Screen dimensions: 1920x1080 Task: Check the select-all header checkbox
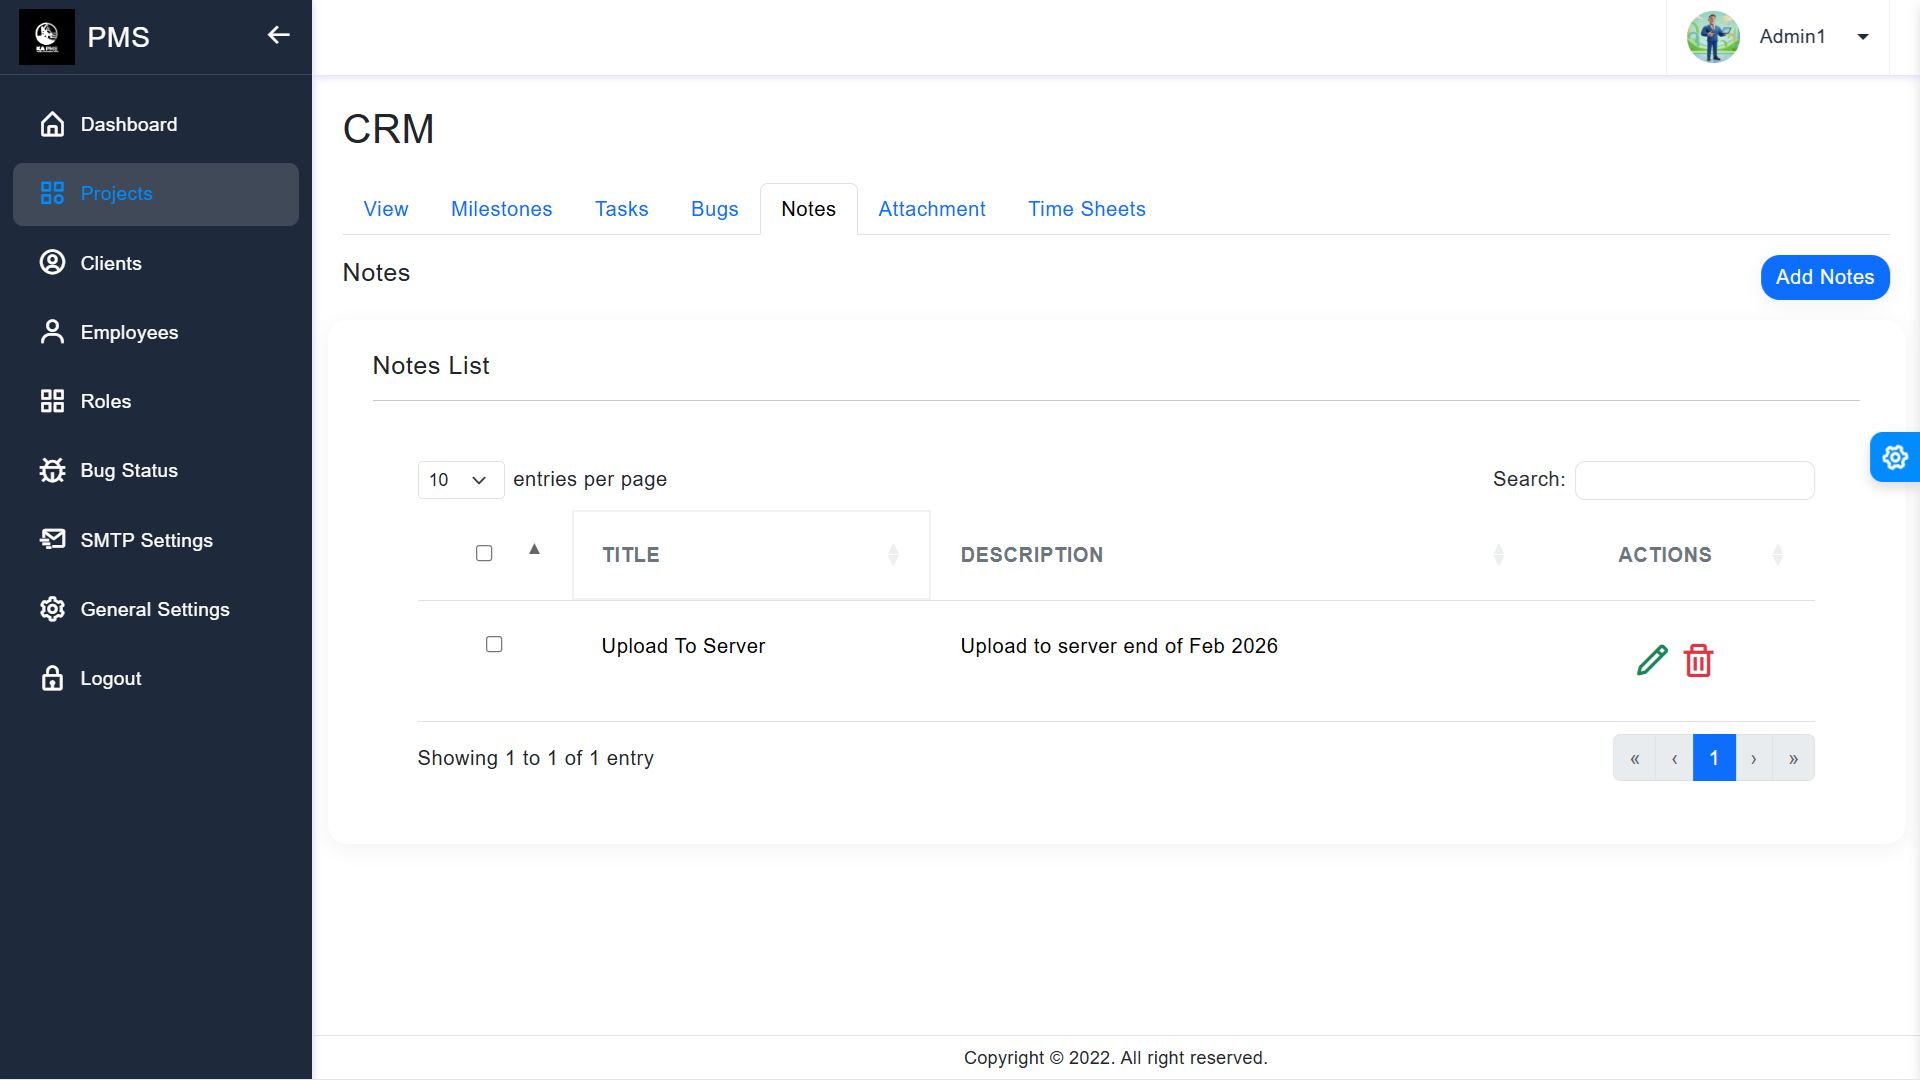[484, 553]
